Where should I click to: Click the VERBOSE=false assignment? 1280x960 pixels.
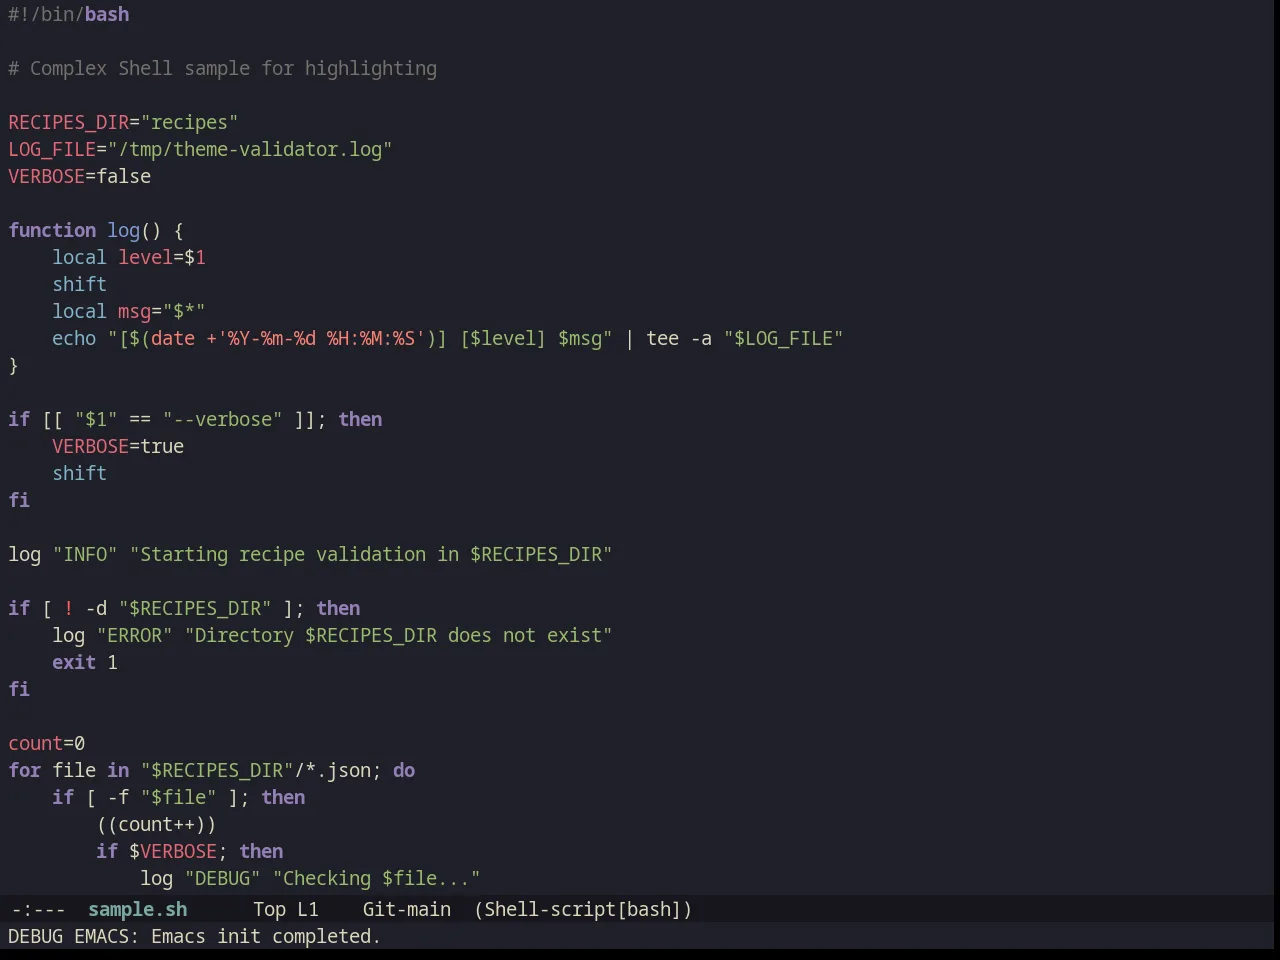pyautogui.click(x=80, y=176)
